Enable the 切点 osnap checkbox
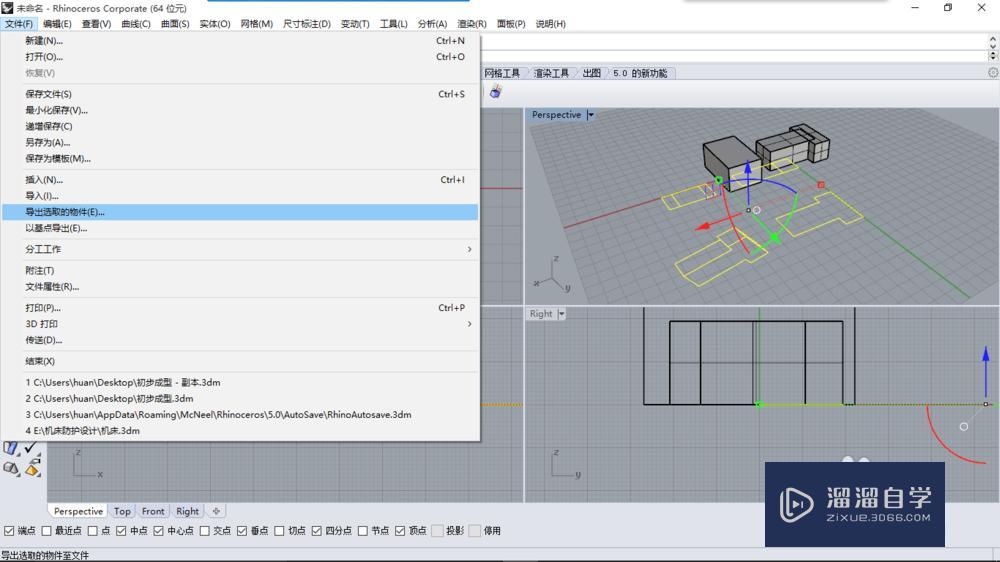The height and width of the screenshot is (562, 1000). coord(279,531)
